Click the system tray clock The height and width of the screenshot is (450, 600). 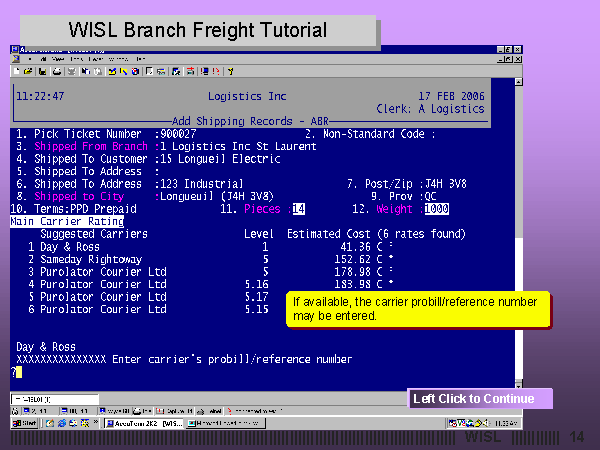tap(506, 423)
